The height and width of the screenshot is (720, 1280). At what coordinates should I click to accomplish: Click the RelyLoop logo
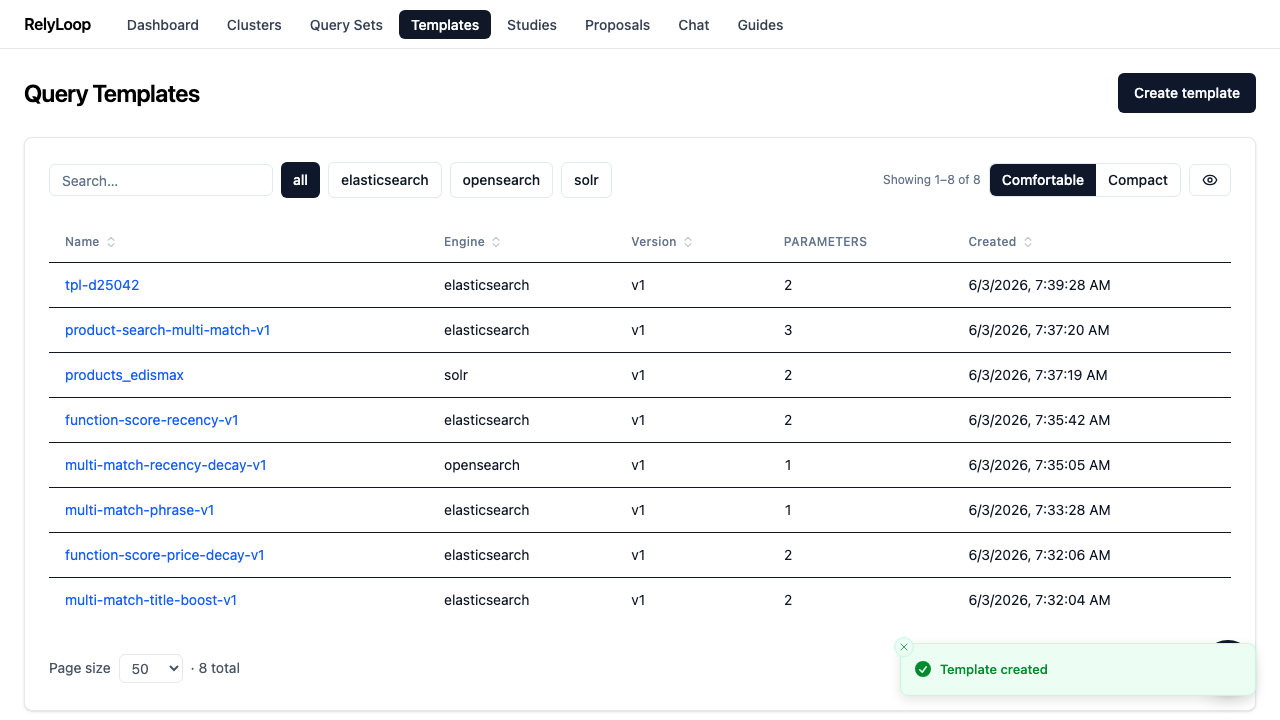click(57, 24)
